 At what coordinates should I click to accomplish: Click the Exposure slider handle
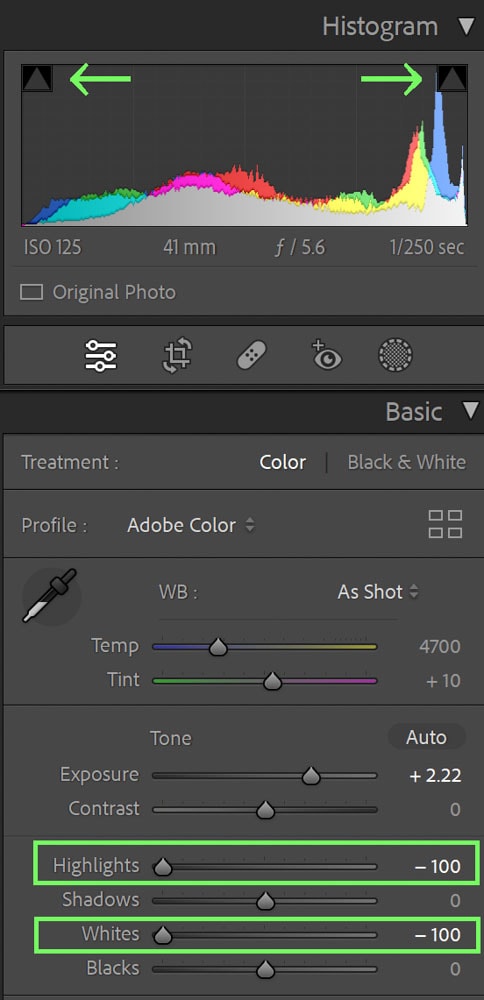(x=311, y=776)
